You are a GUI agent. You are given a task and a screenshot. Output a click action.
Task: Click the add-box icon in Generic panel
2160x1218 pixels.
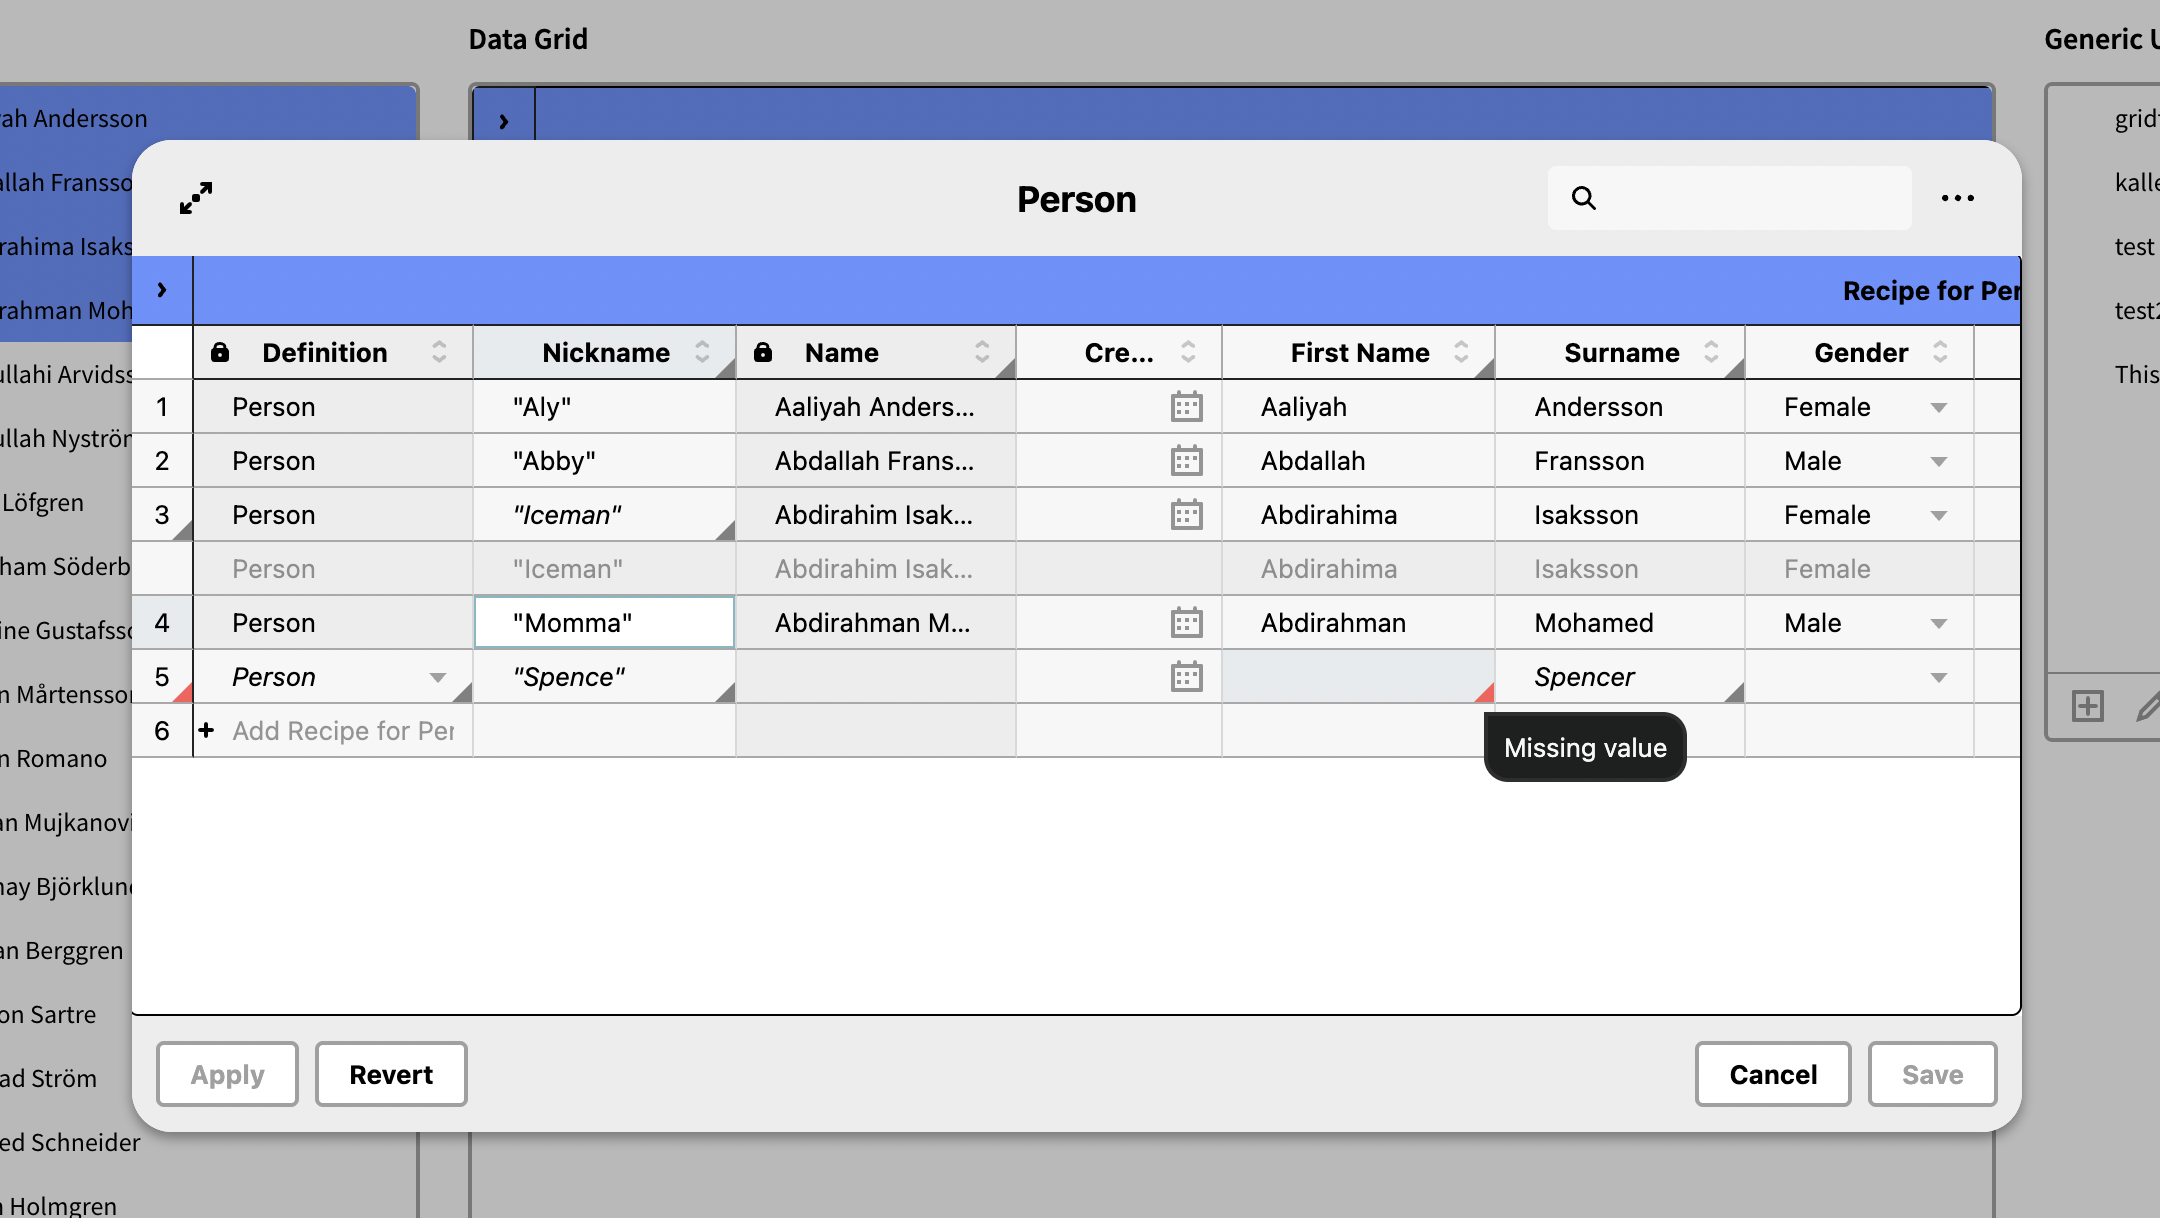(x=2087, y=706)
